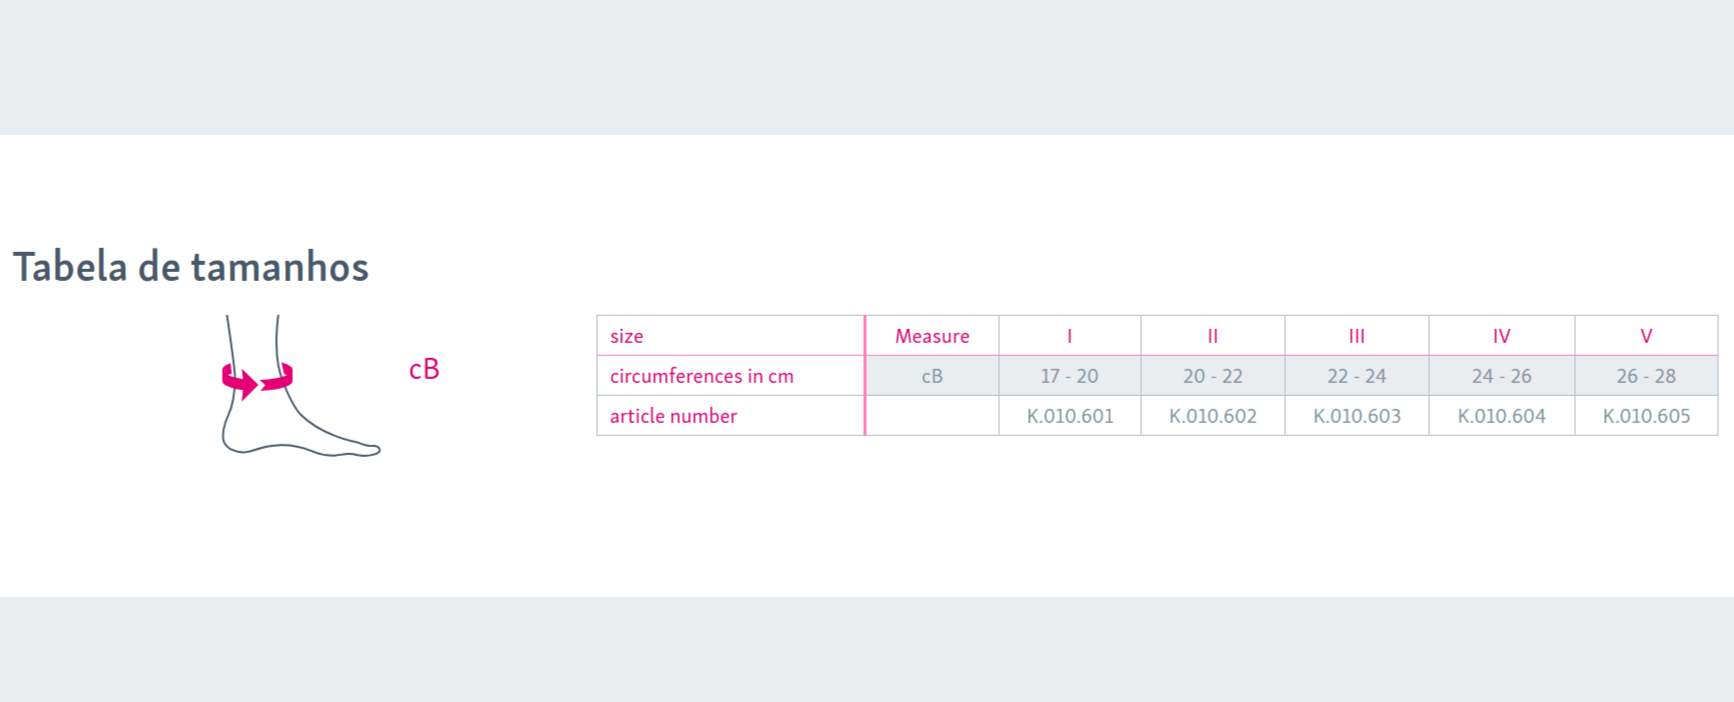Click the 22 - 24 circumference cell
The width and height of the screenshot is (1734, 702).
click(x=1357, y=376)
